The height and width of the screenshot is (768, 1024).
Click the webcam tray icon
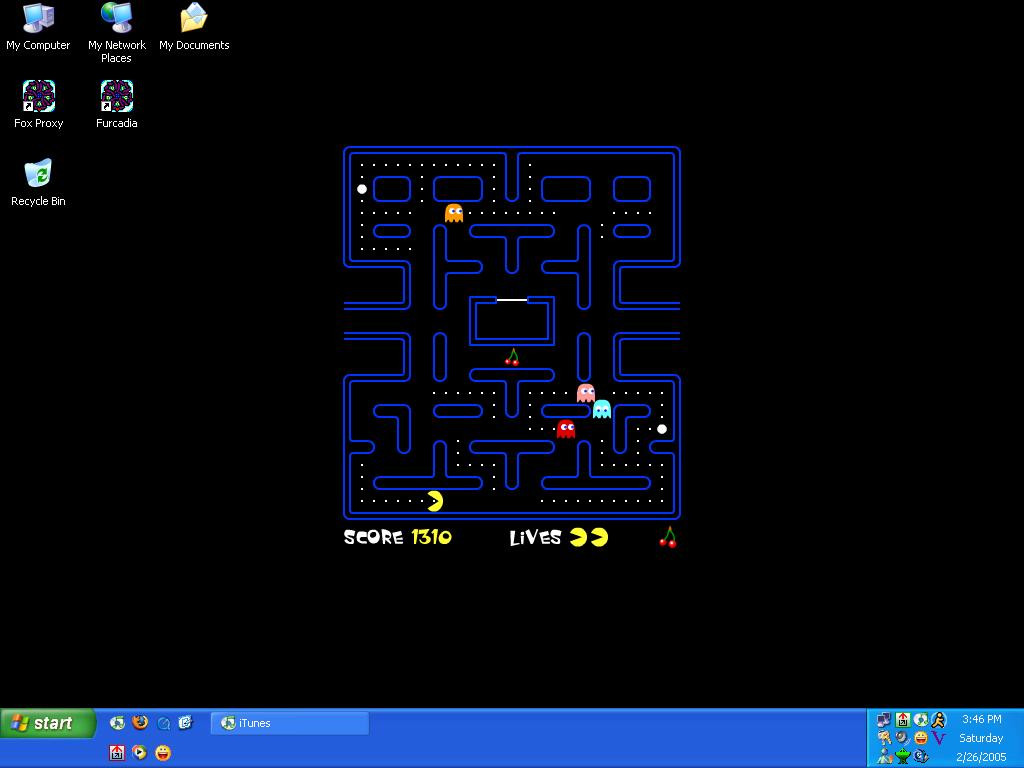click(x=903, y=738)
